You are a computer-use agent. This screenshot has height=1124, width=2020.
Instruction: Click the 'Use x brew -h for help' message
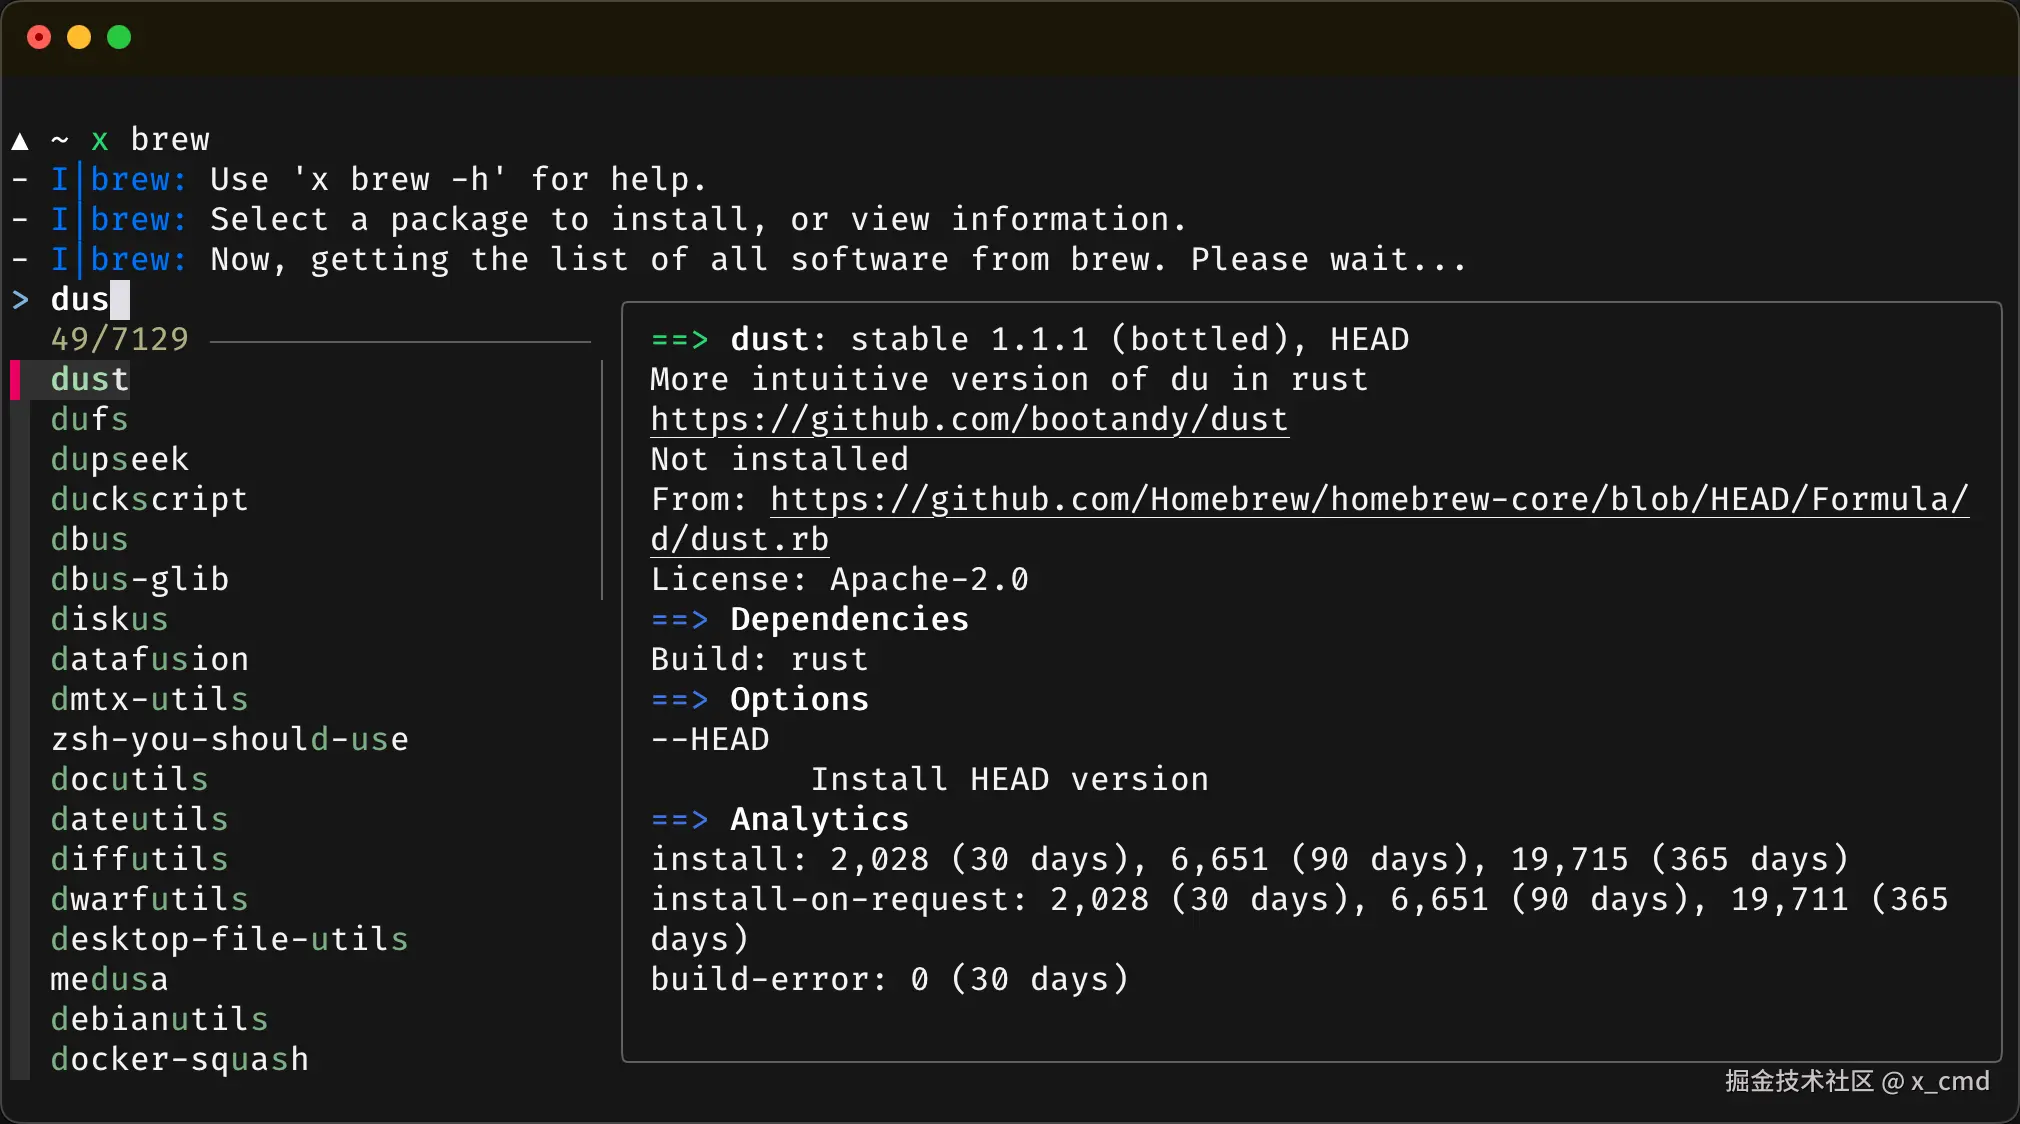click(x=459, y=180)
